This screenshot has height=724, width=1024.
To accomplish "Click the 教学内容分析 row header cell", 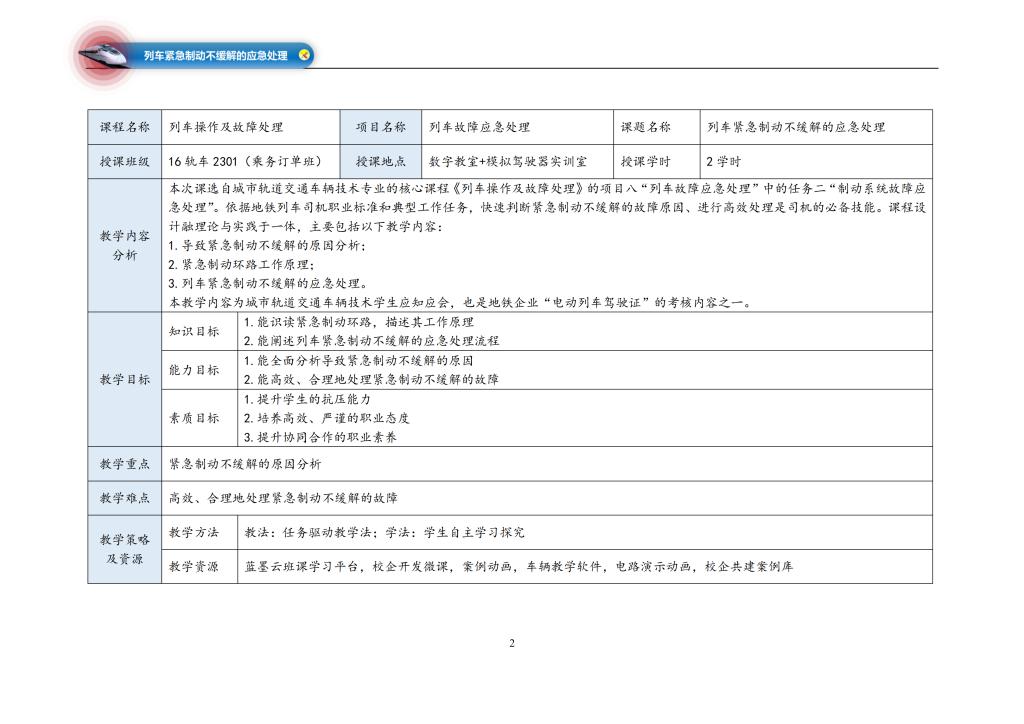I will (x=125, y=246).
